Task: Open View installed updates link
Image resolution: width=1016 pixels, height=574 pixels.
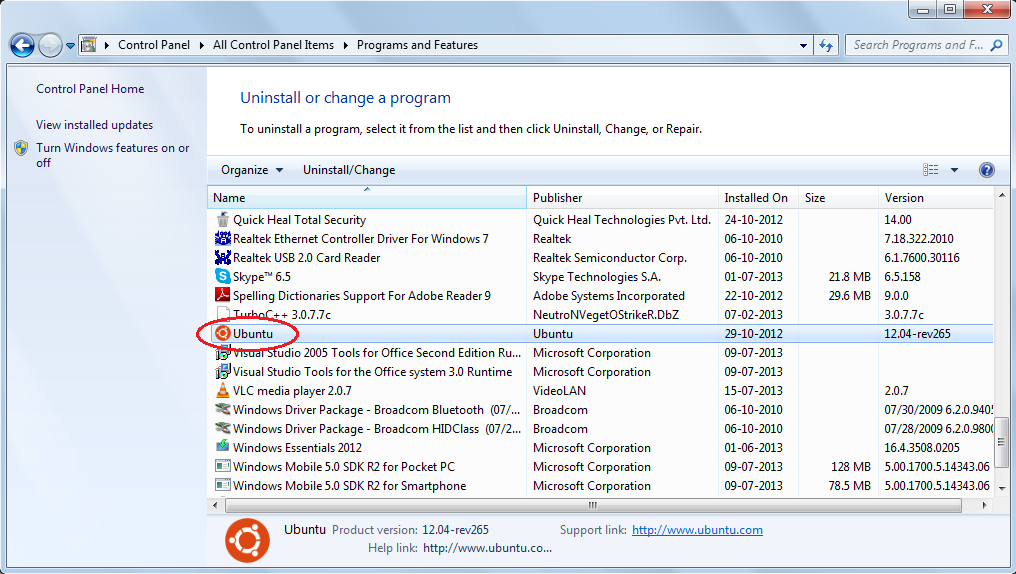Action: coord(95,124)
